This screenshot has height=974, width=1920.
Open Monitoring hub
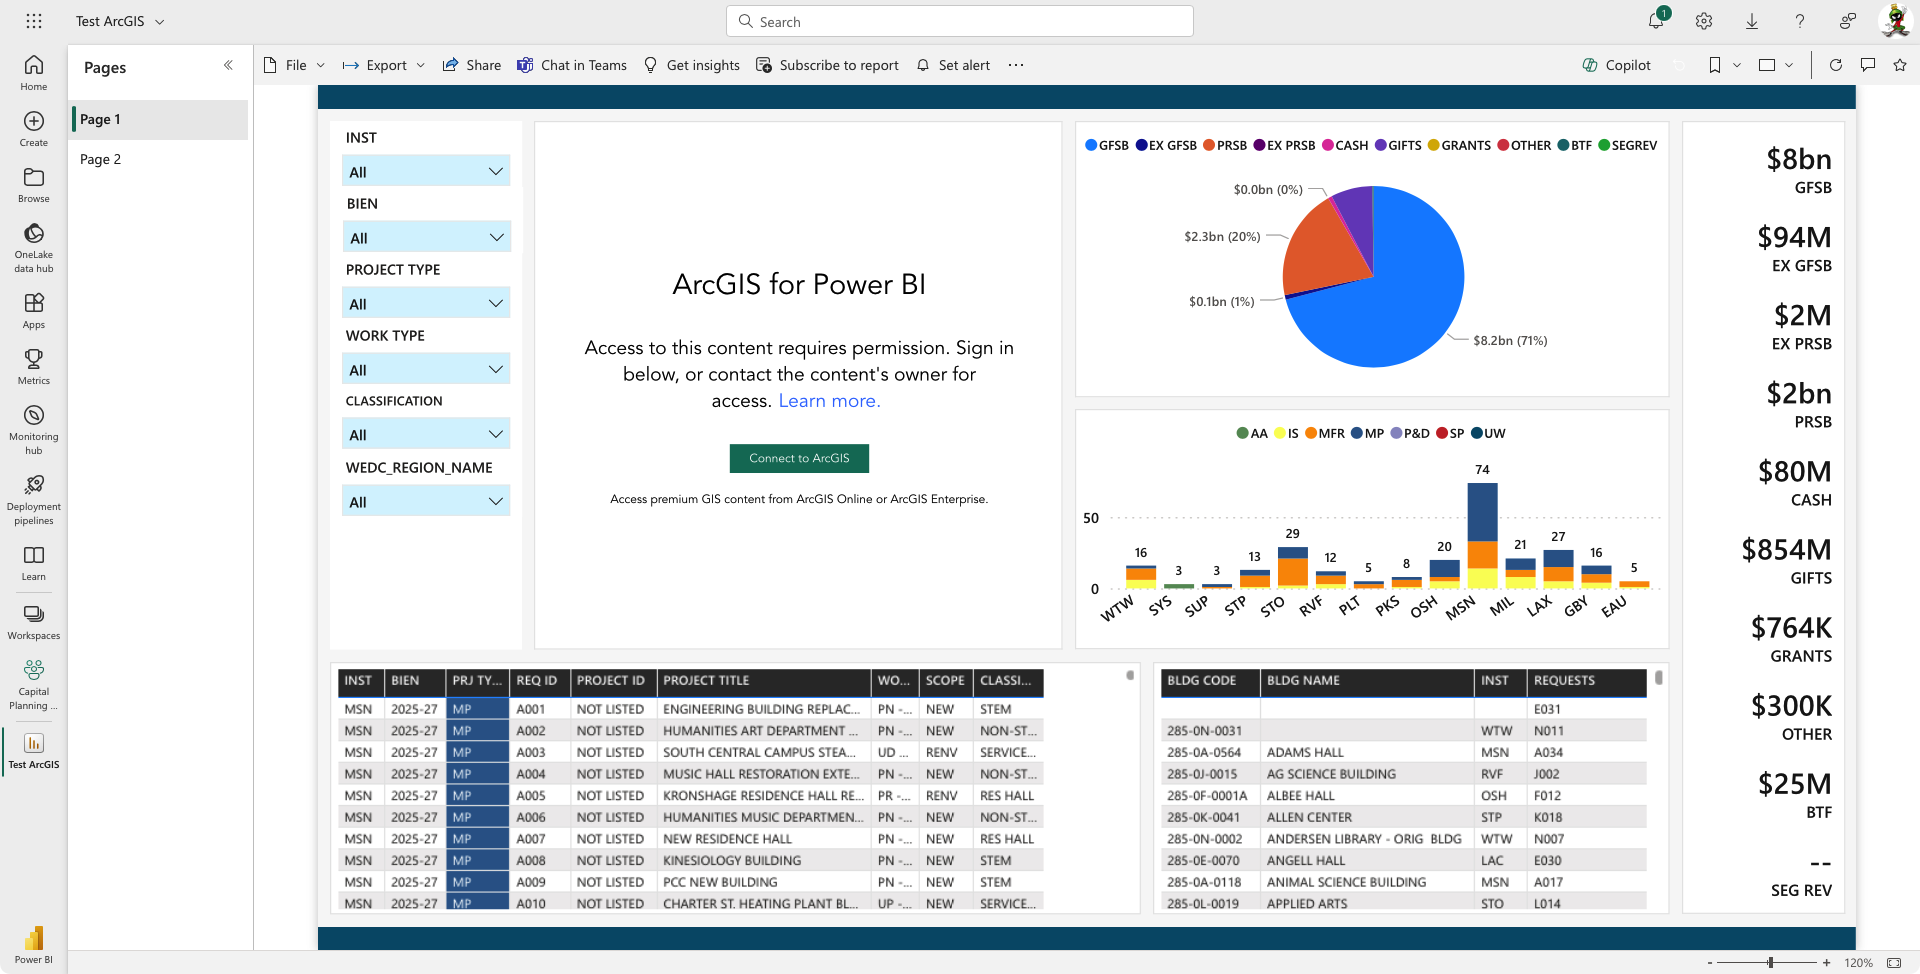point(34,429)
